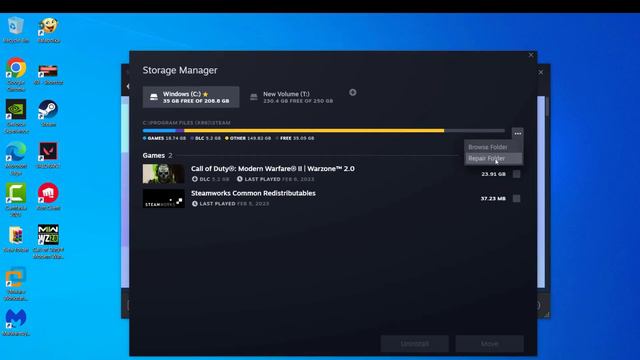Open the GeForce Experience desktop shortcut
Image resolution: width=640 pixels, height=360 pixels.
[x=16, y=116]
